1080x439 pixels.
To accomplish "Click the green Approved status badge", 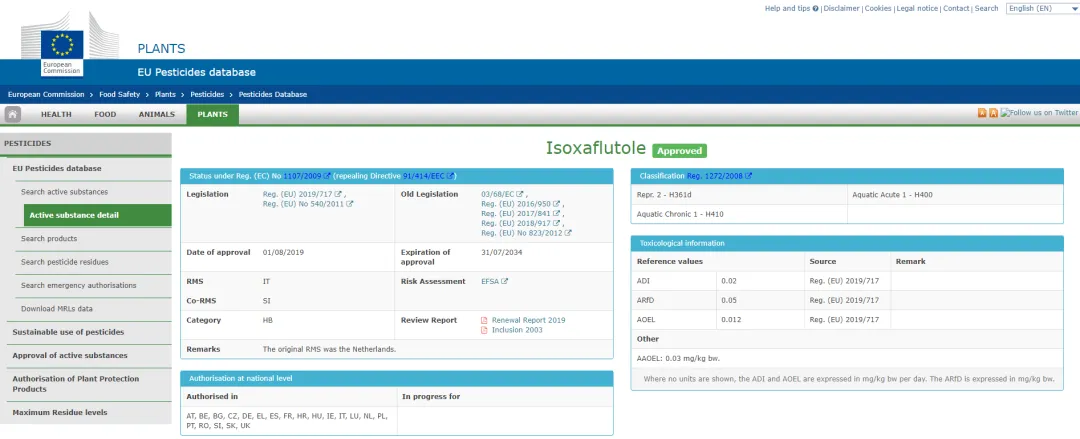I will pyautogui.click(x=679, y=150).
